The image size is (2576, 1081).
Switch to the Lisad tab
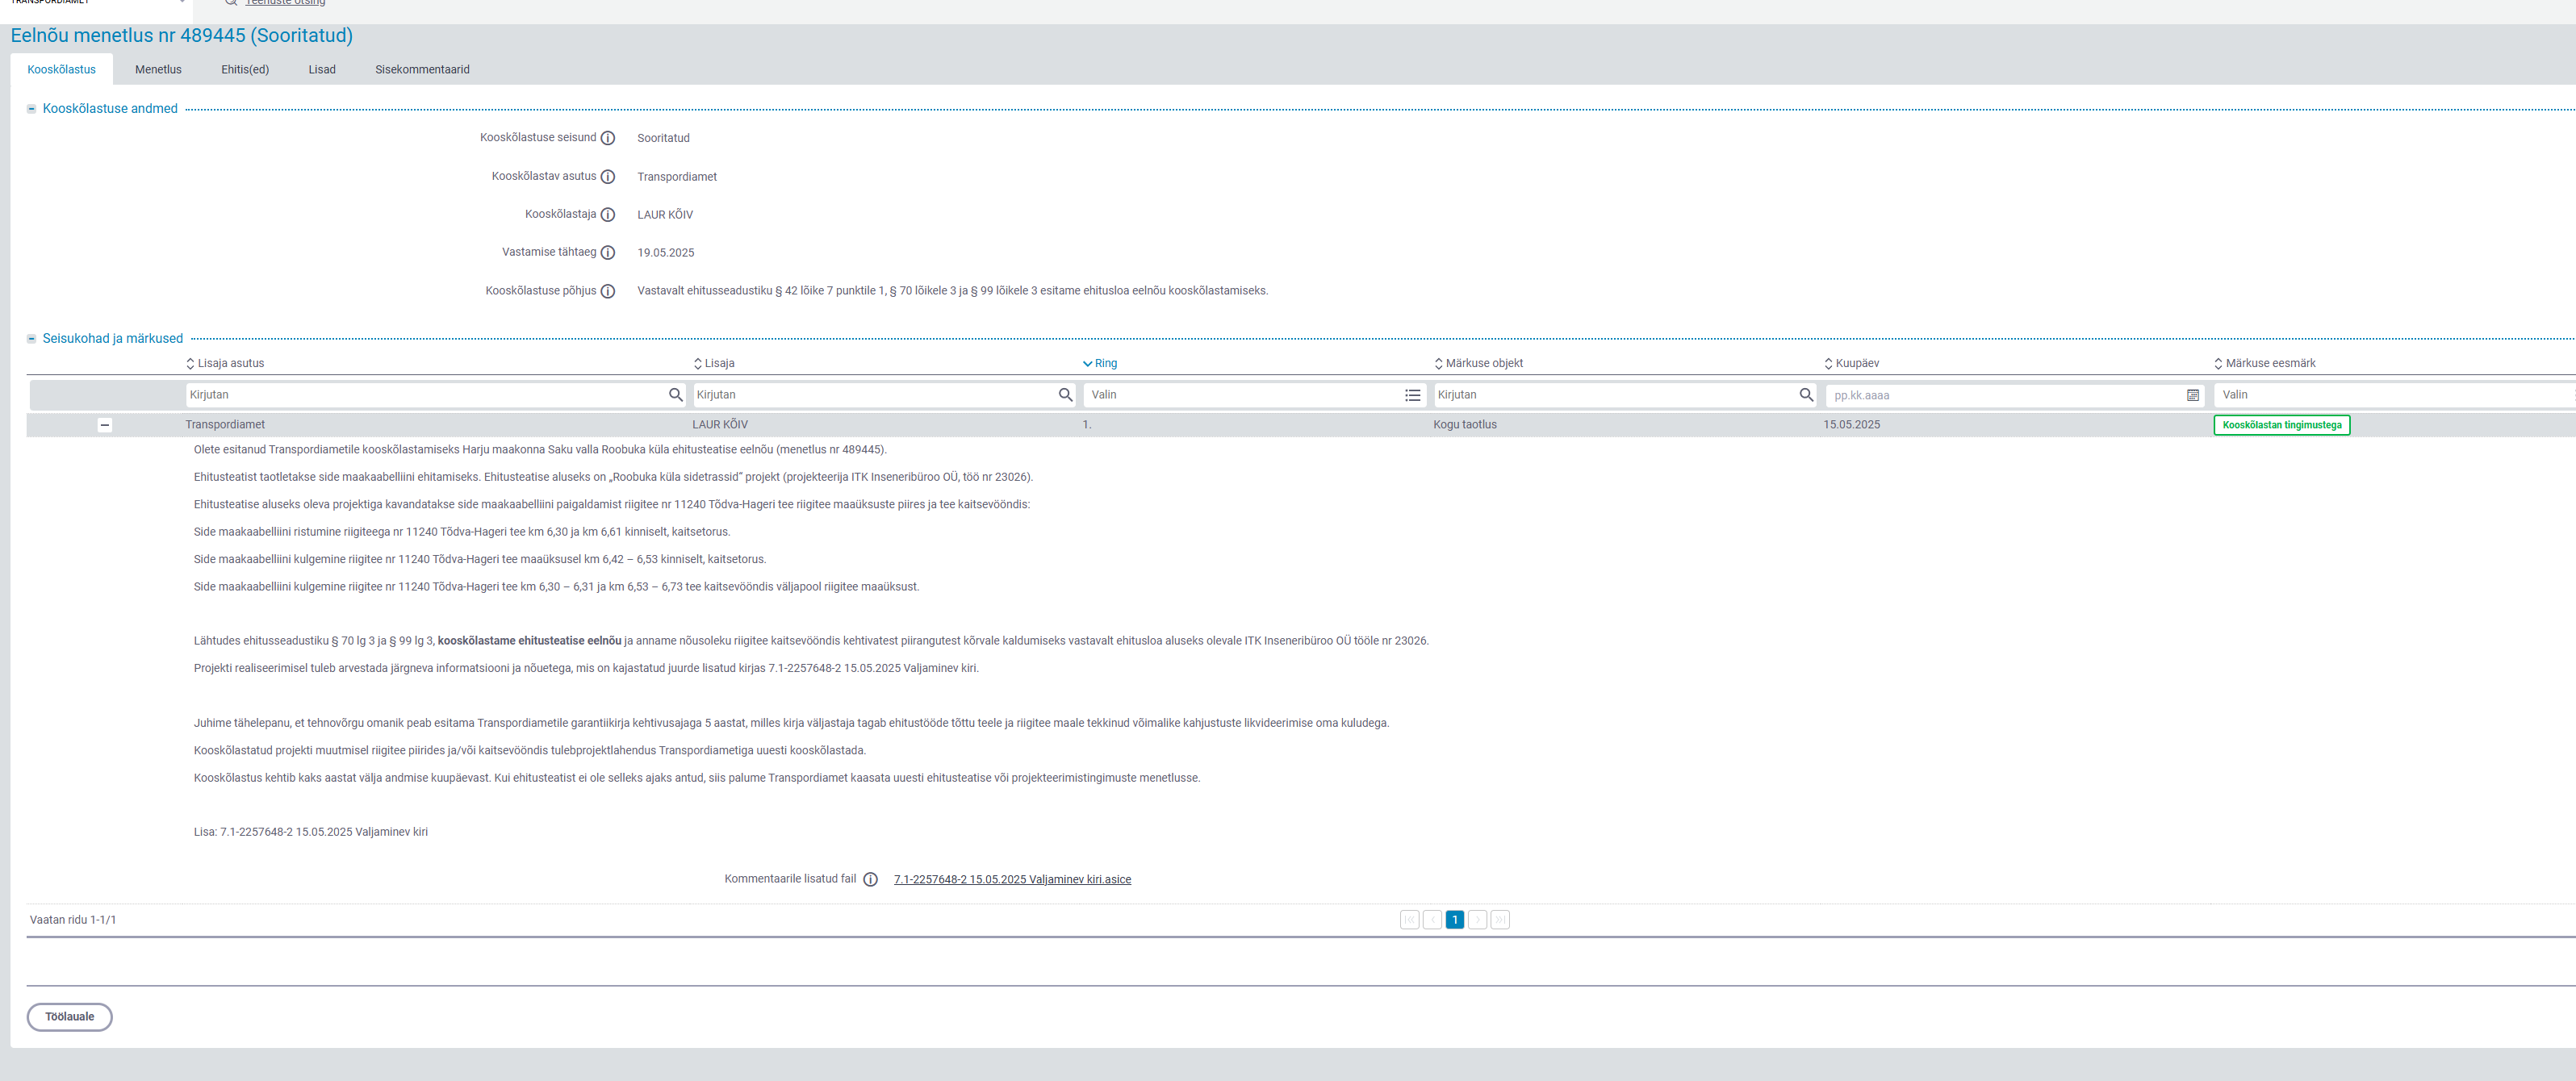[322, 69]
